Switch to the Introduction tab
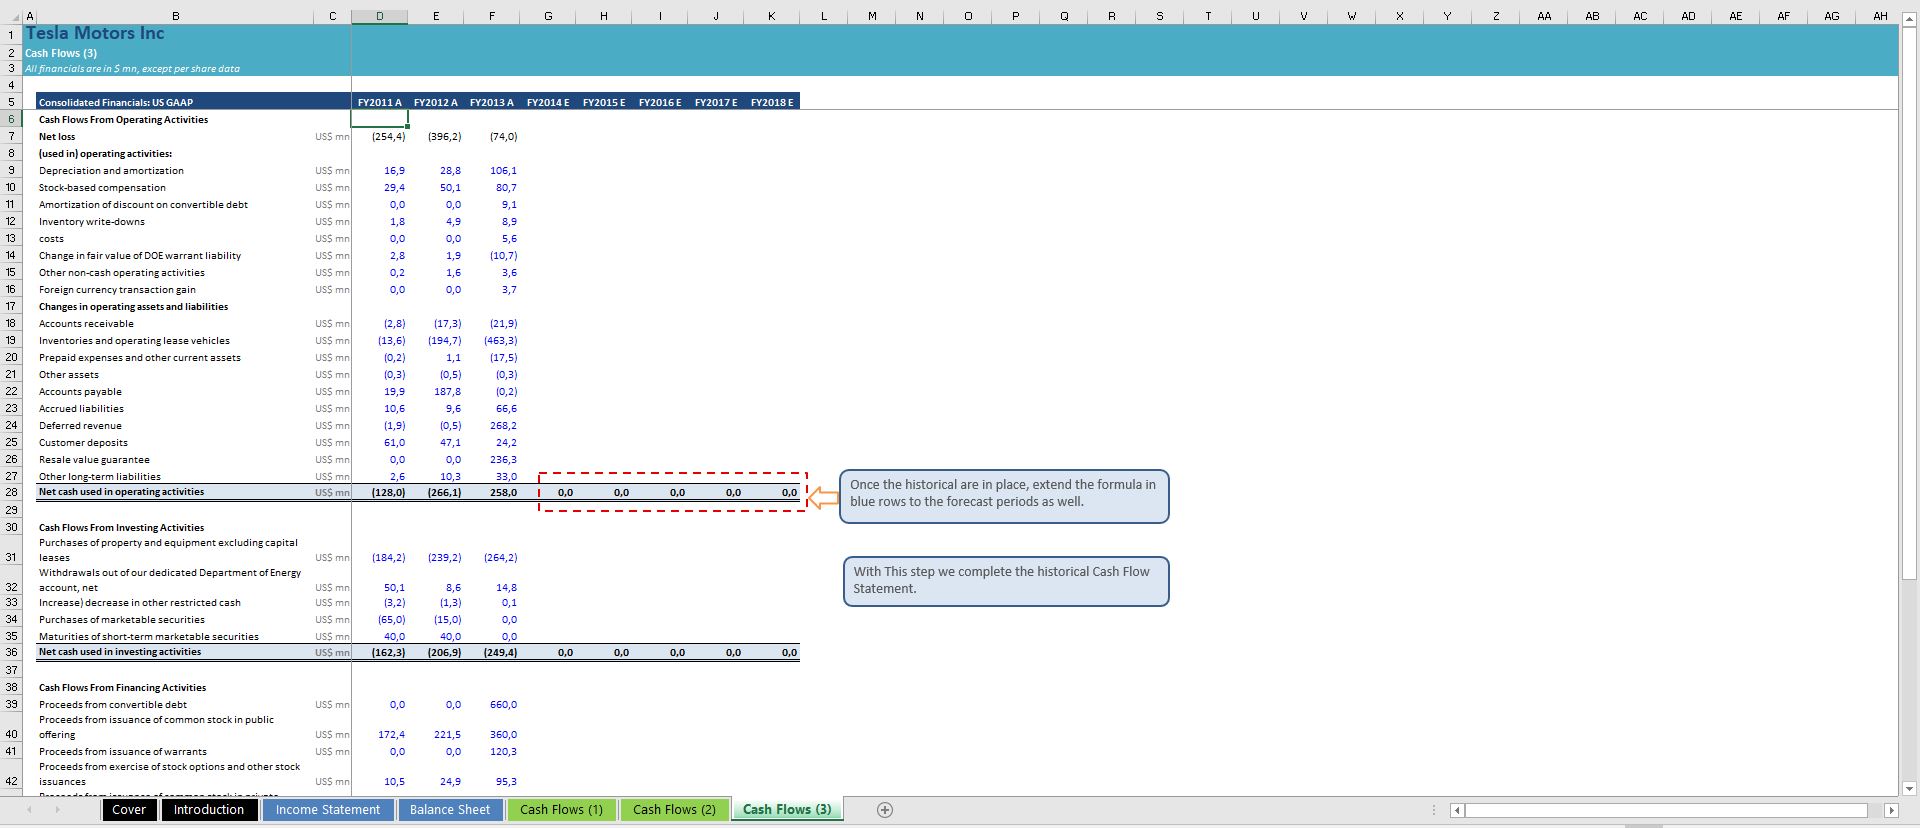Screen dimensions: 1920x828 click(x=209, y=810)
